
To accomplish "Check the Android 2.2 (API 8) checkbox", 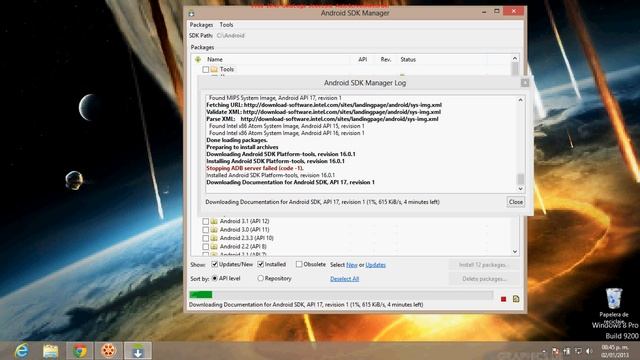I will [206, 247].
